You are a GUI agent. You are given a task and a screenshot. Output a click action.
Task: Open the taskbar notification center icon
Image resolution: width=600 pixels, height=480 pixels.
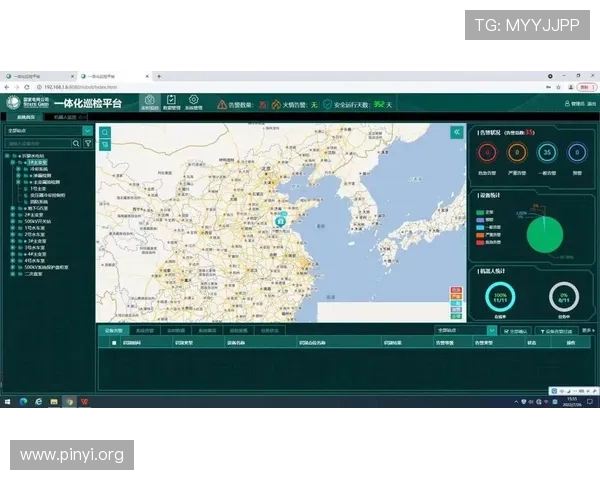pos(590,402)
